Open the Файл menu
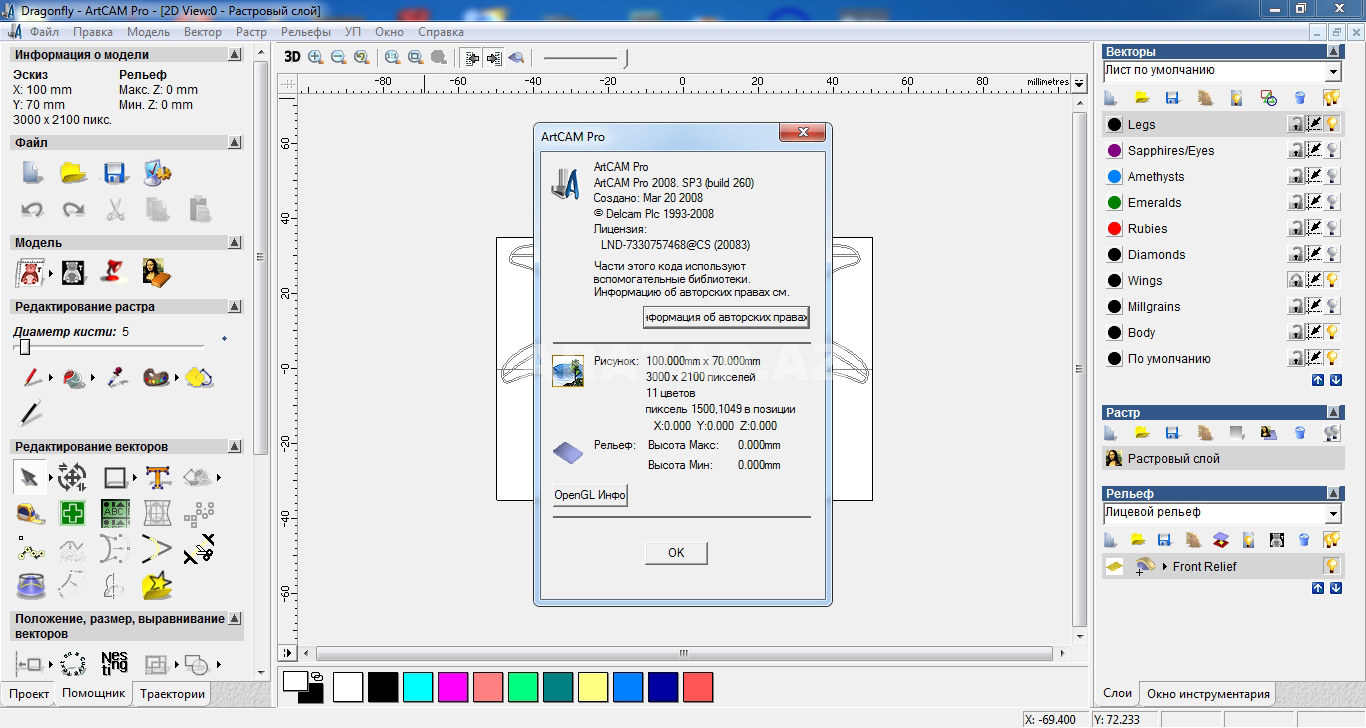Screen dimensions: 1366x728 (x=45, y=32)
